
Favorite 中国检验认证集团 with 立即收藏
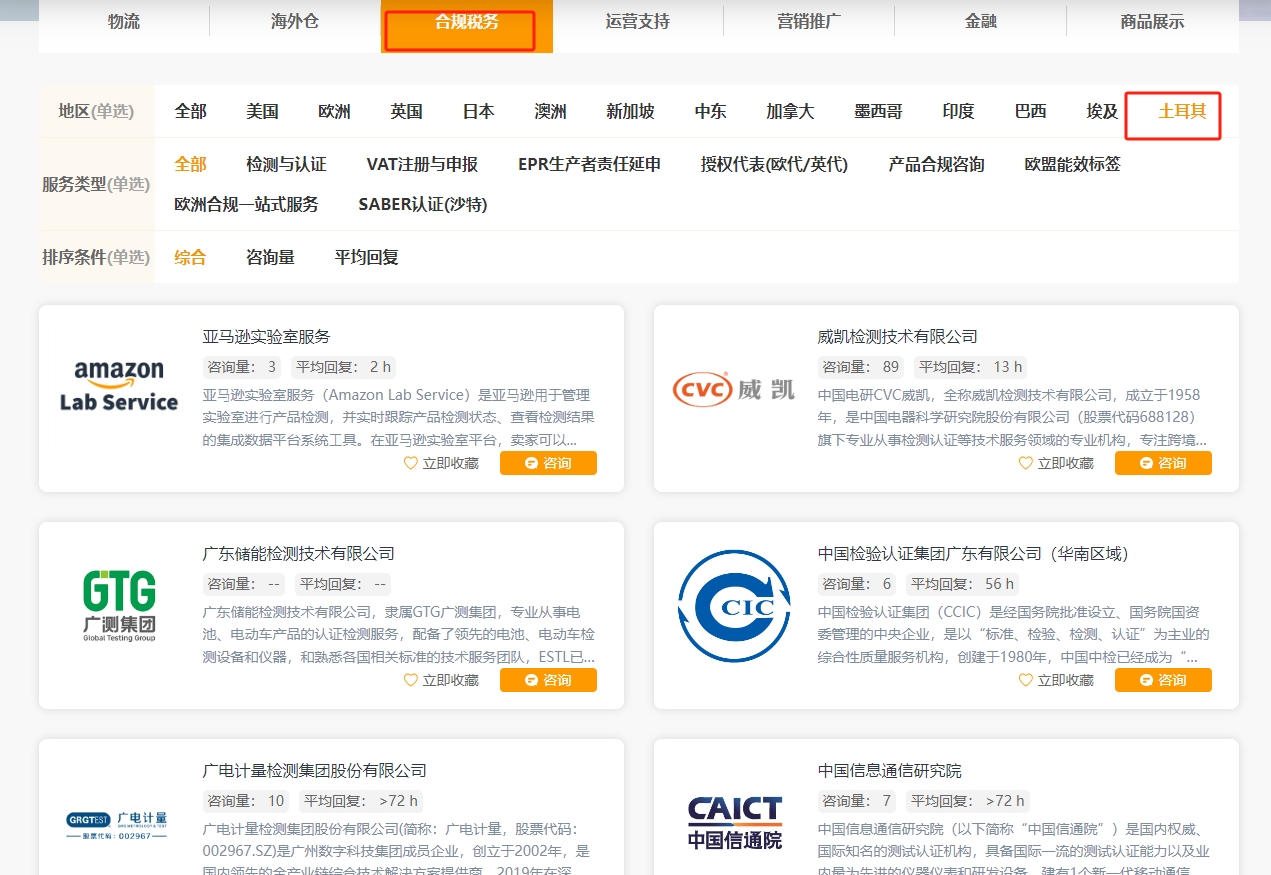(x=1056, y=680)
